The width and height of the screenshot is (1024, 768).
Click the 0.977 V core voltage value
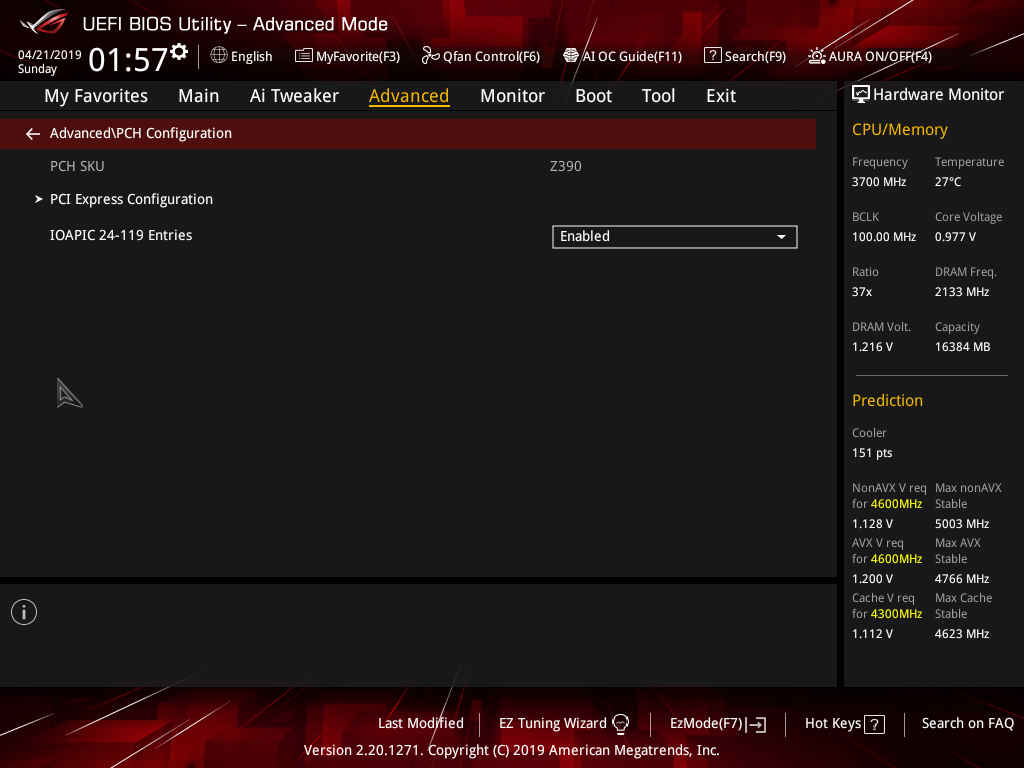pos(955,237)
